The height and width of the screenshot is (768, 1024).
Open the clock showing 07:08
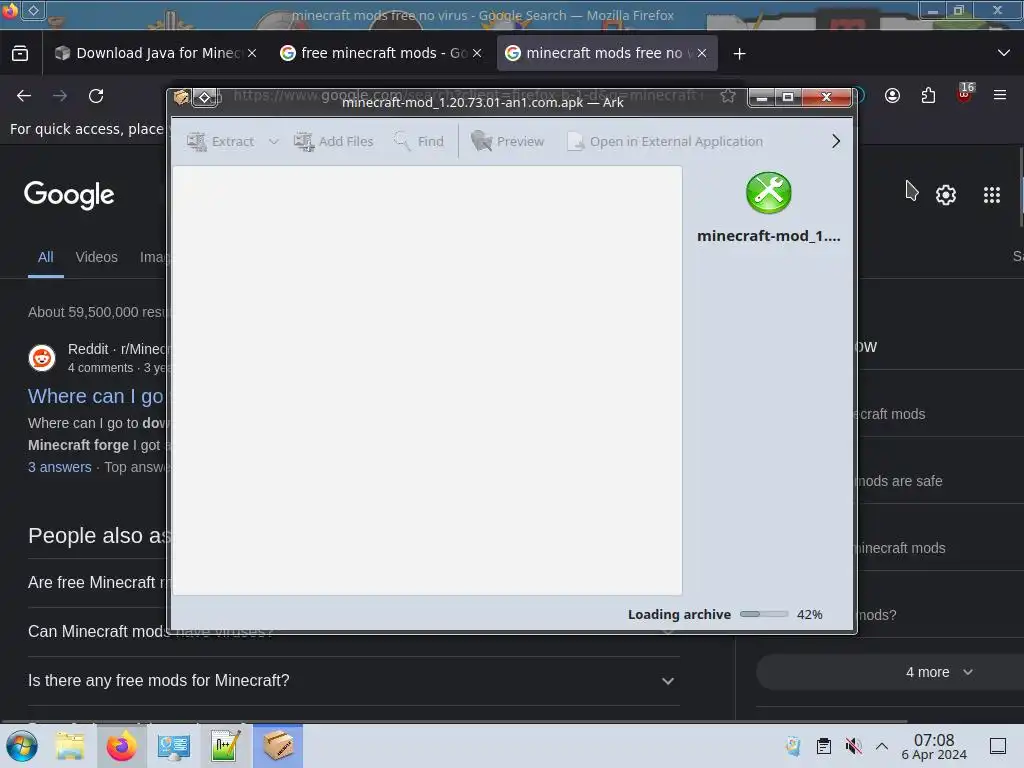(x=934, y=746)
